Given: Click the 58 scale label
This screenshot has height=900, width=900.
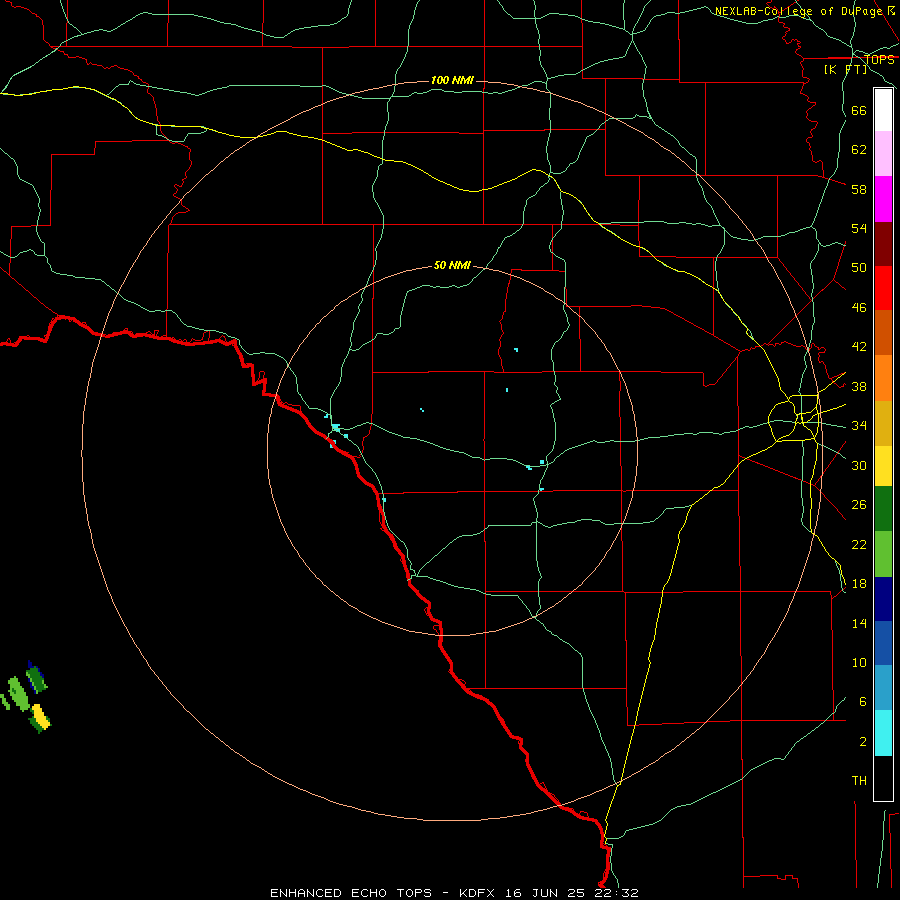Looking at the screenshot, I should pos(859,189).
